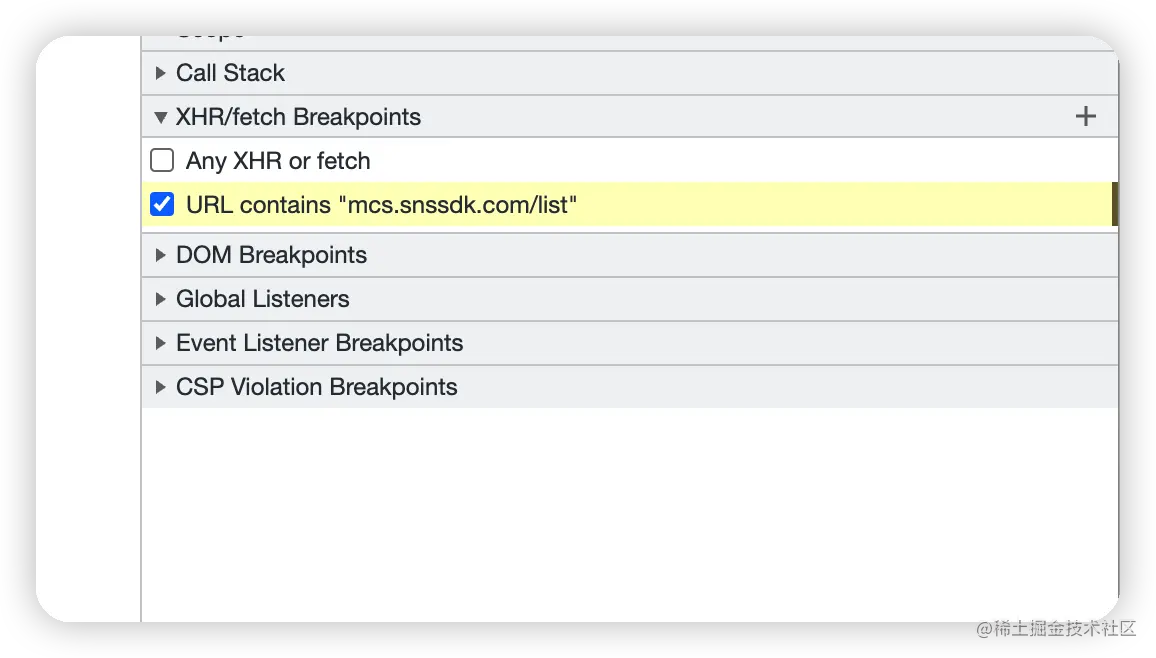
Task: Click the "Any XHR or fetch" label text
Action: (278, 161)
